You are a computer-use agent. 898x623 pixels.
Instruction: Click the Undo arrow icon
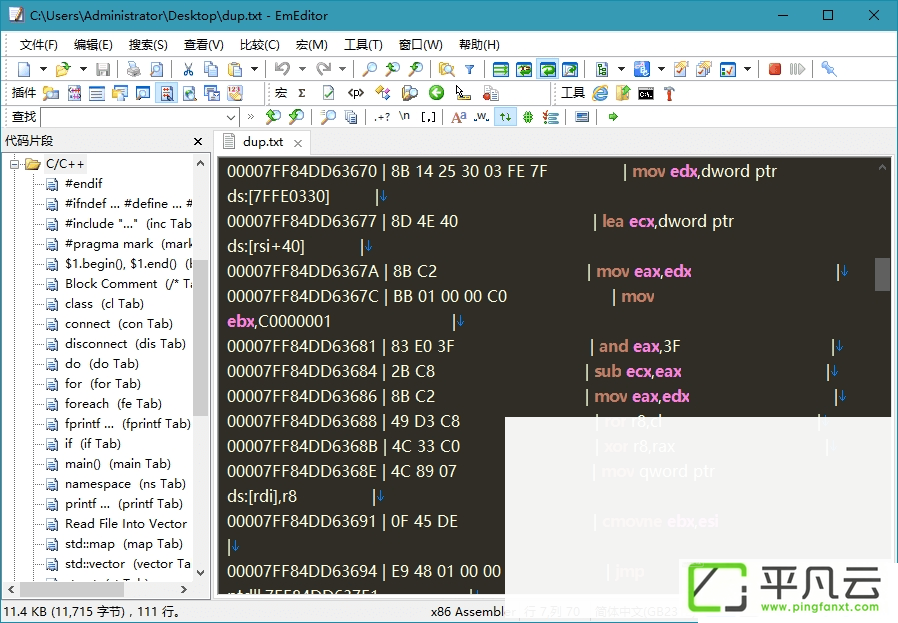pos(282,69)
